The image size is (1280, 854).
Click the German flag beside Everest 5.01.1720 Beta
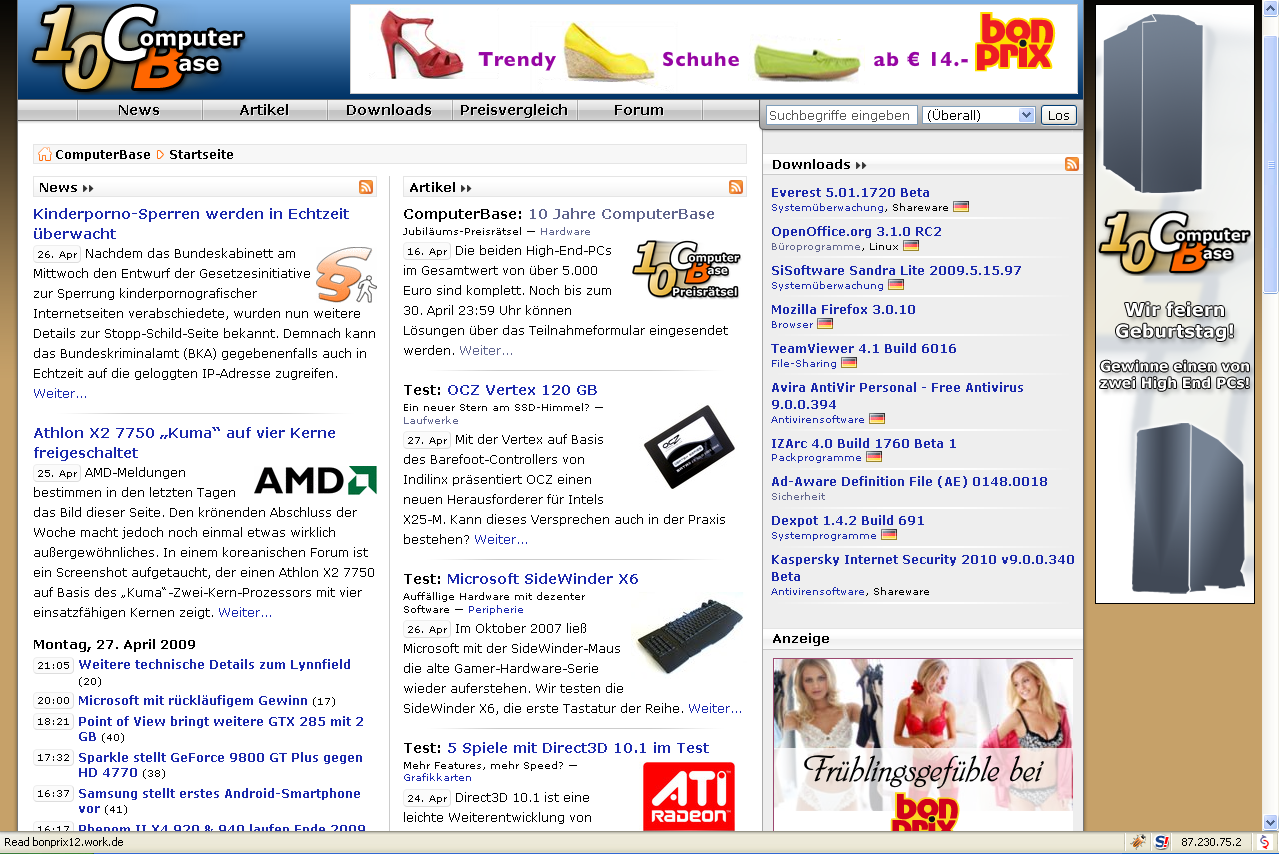(x=961, y=207)
